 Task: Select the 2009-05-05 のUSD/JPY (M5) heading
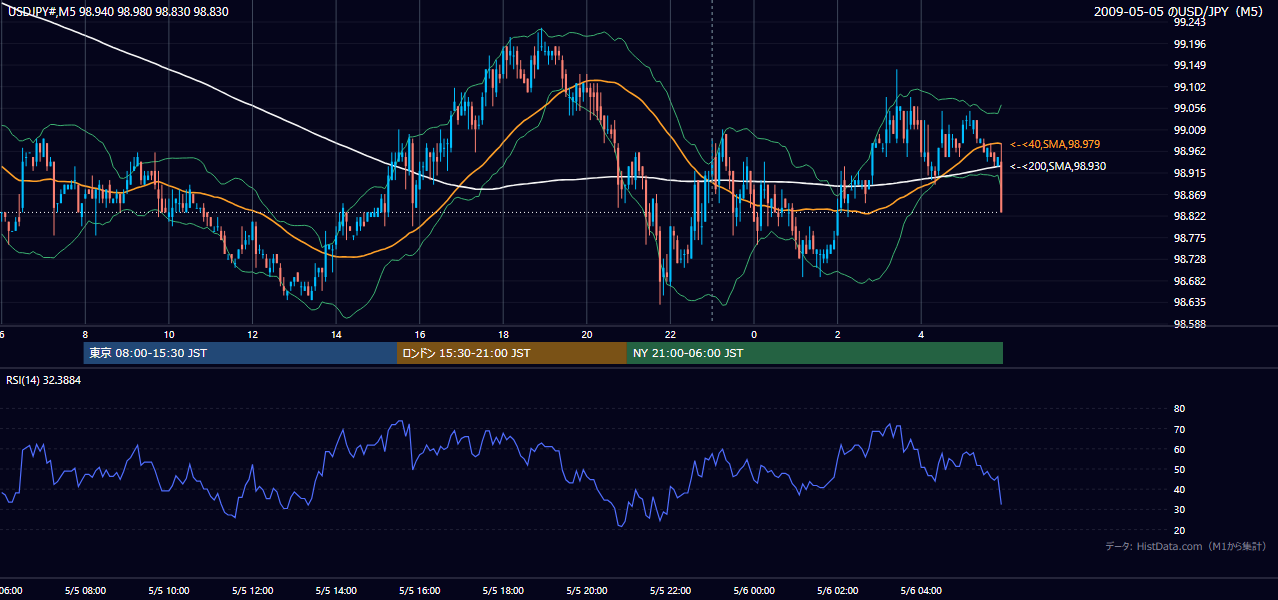click(x=1180, y=11)
